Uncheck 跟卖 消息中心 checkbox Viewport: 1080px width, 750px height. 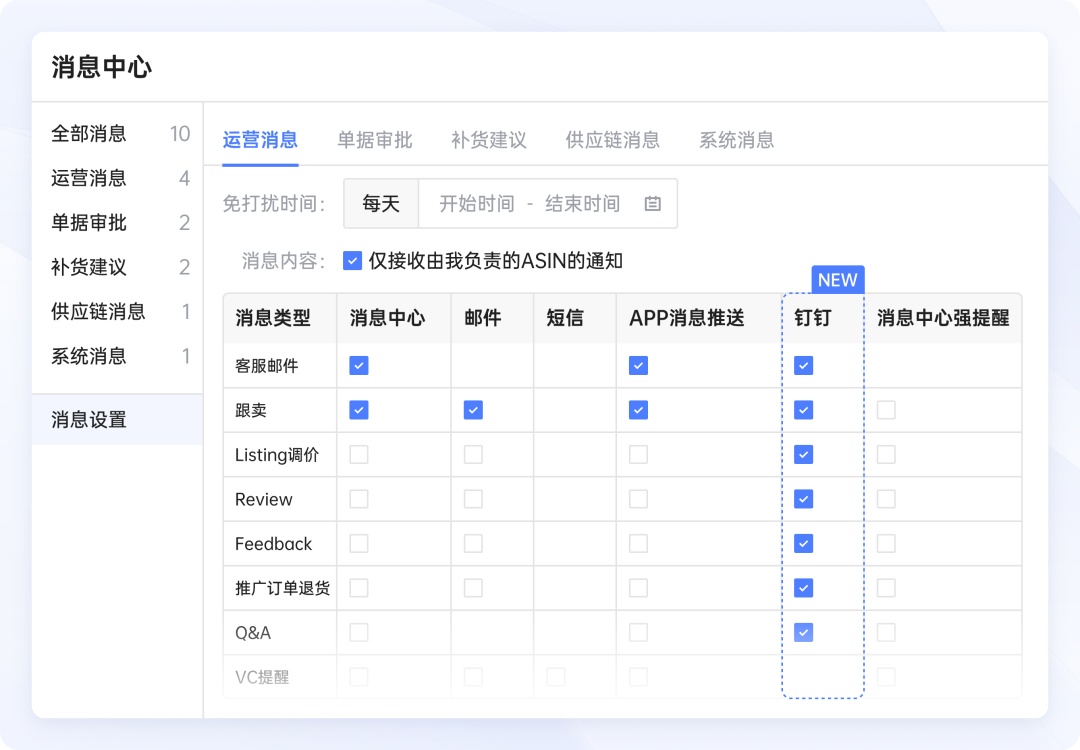359,410
